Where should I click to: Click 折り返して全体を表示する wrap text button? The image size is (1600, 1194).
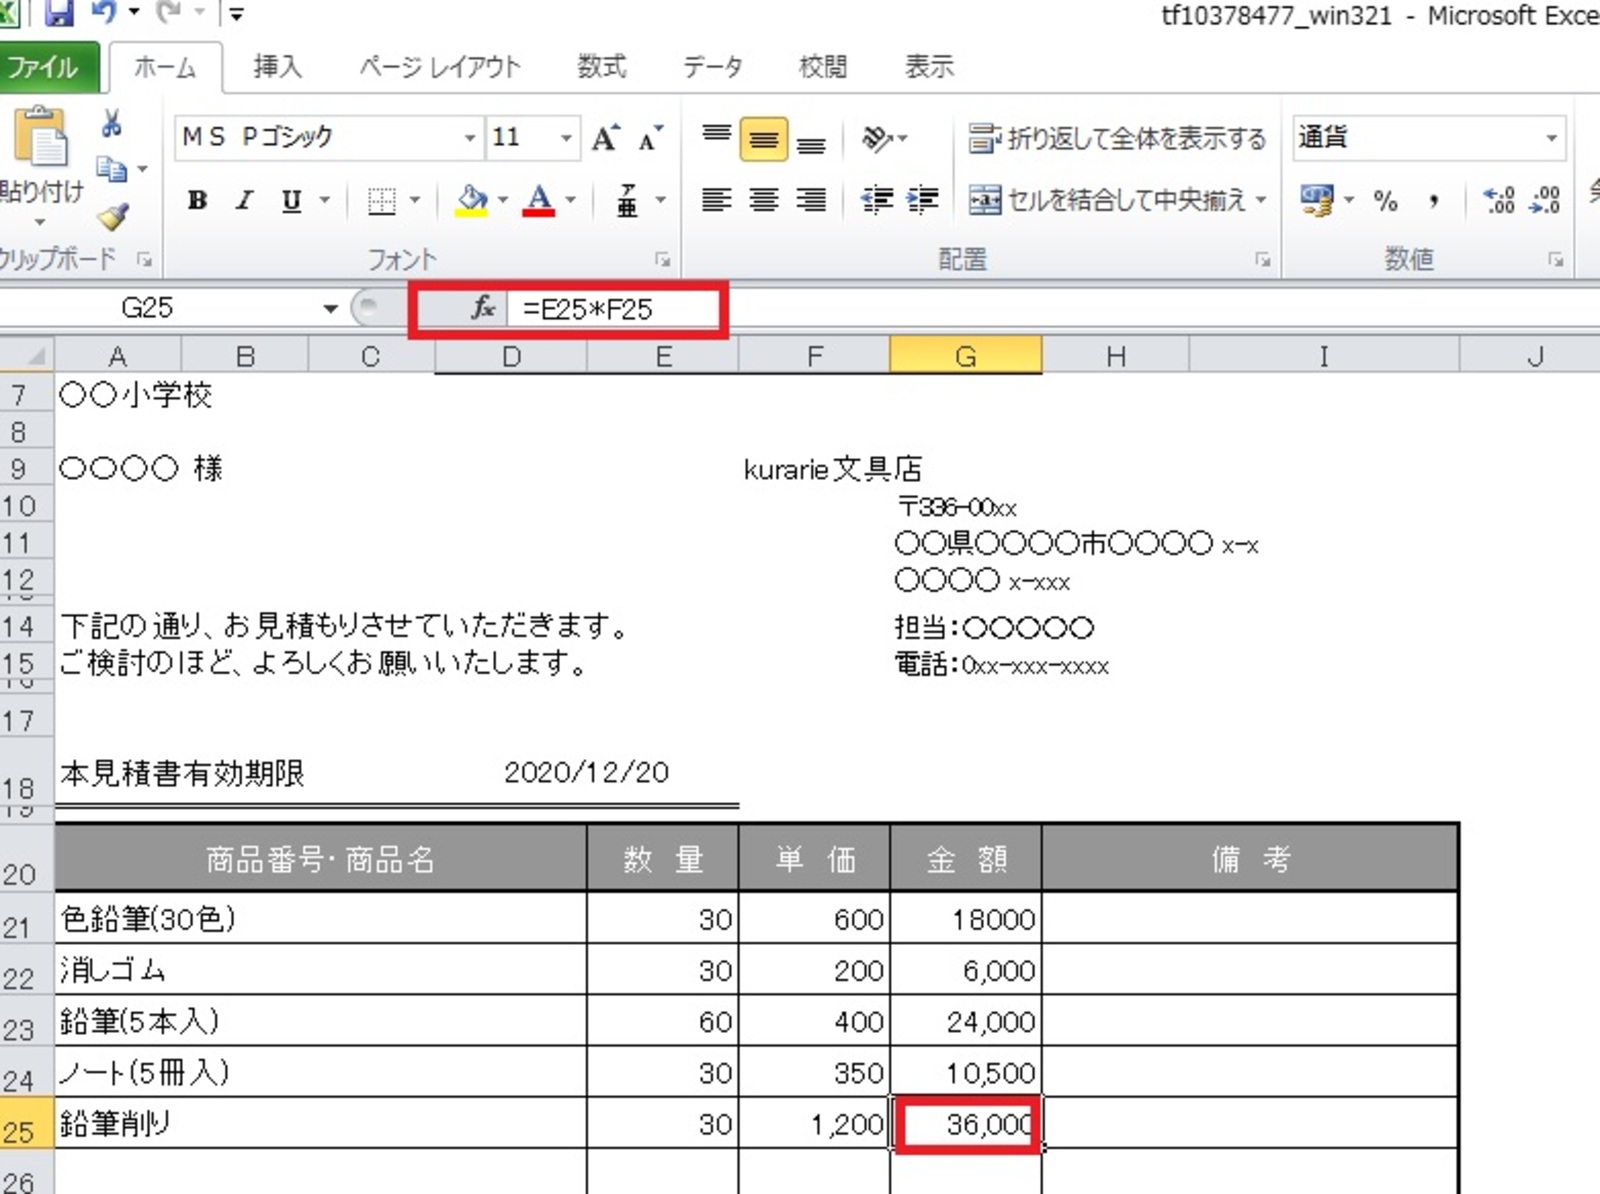(x=1117, y=138)
